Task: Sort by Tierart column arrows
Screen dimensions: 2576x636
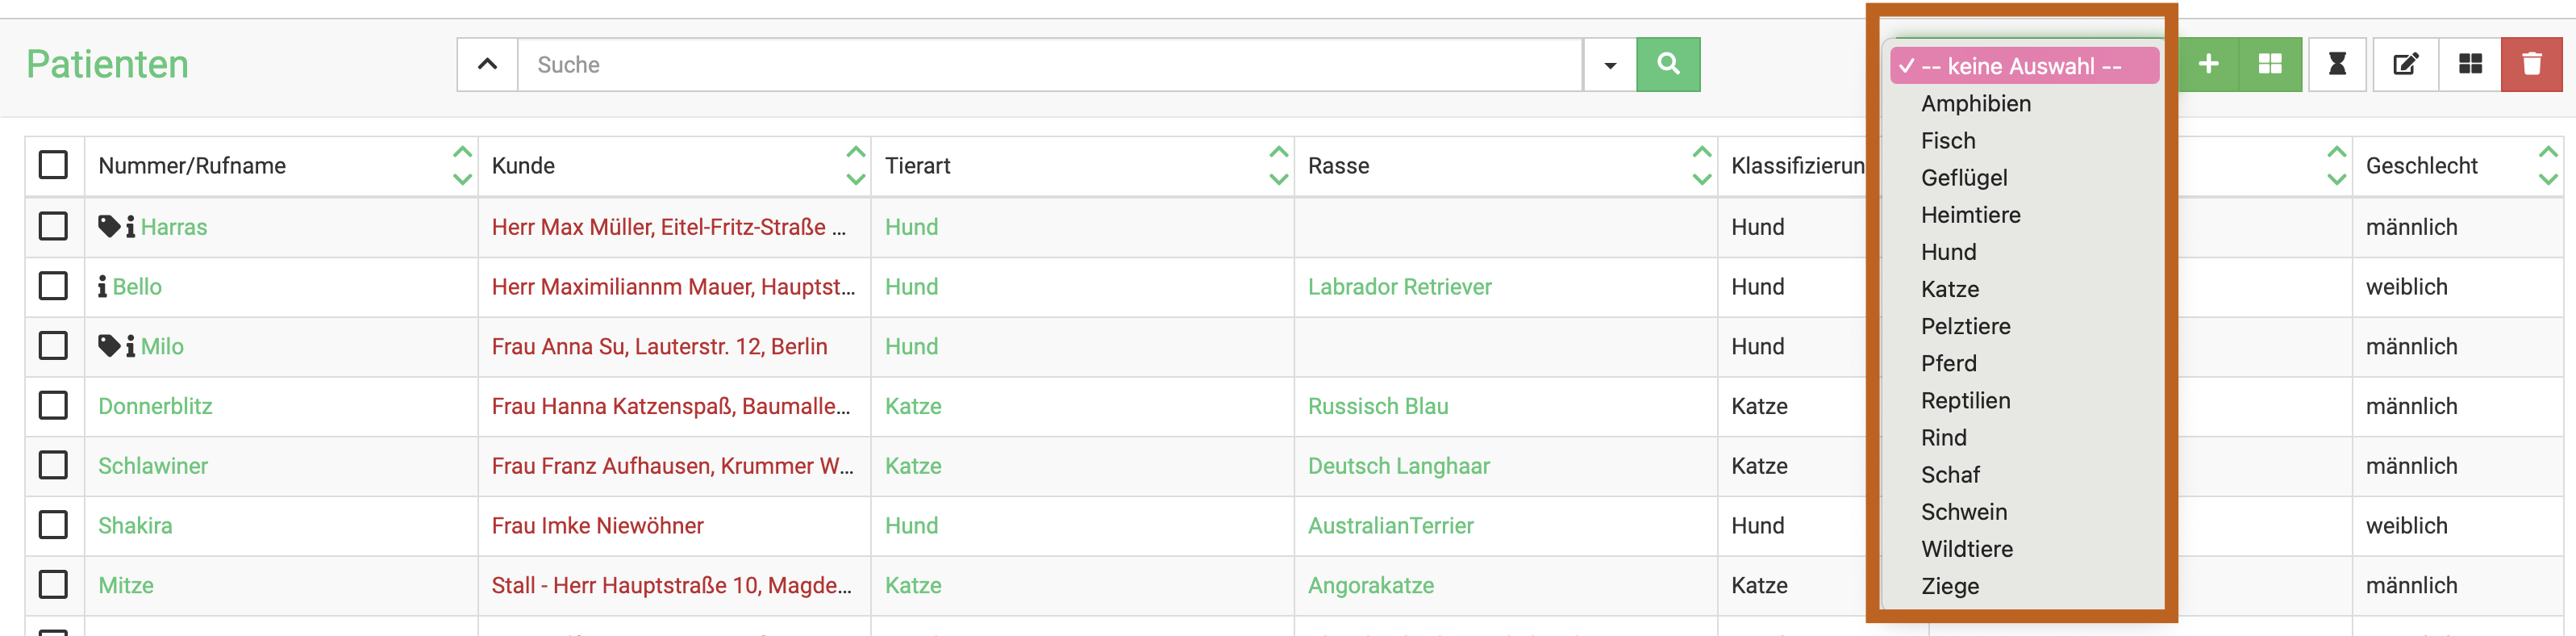Action: 1278,166
